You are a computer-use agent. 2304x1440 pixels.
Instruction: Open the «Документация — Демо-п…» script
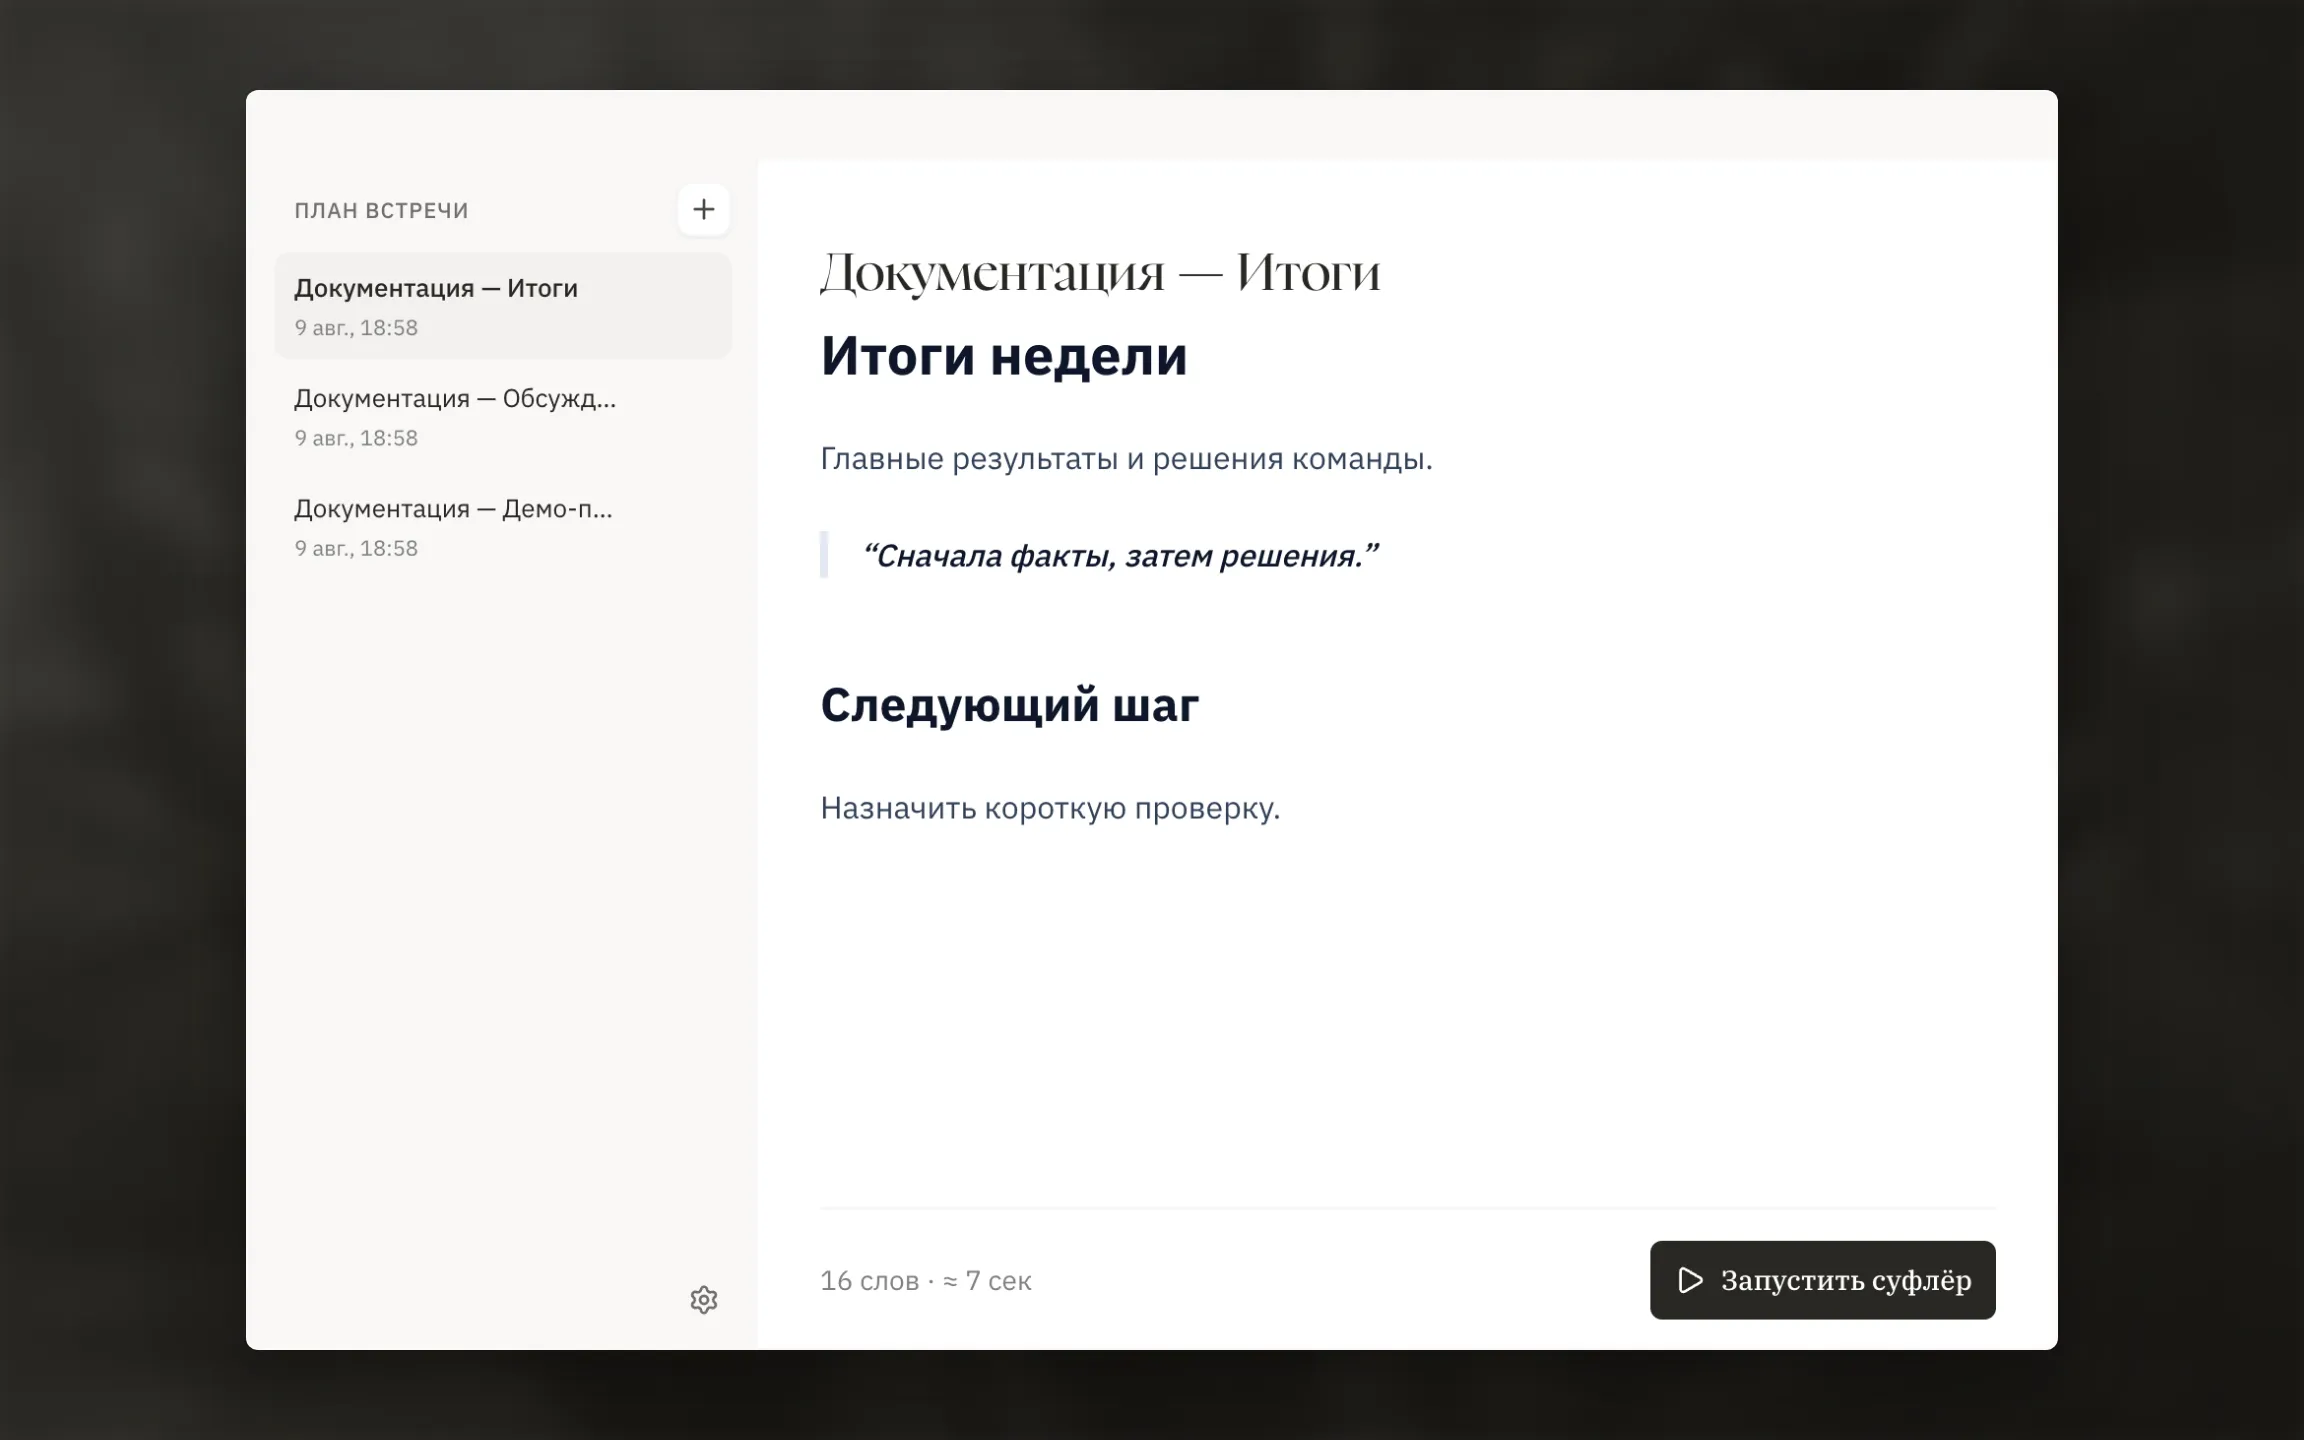click(x=503, y=526)
